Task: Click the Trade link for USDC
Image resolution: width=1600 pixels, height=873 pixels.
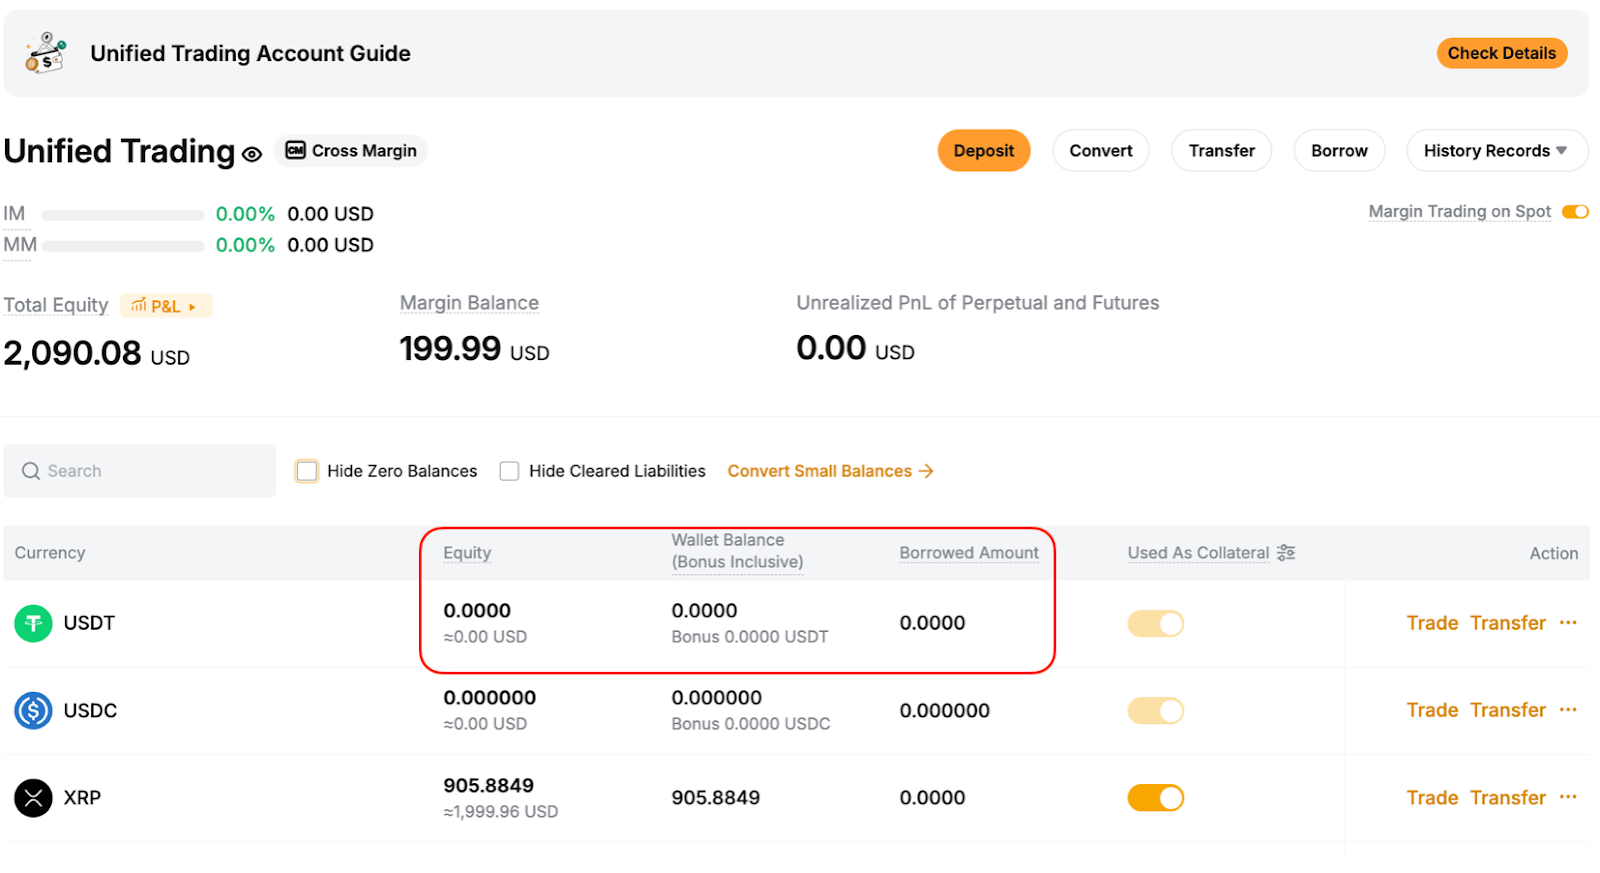Action: pos(1432,710)
